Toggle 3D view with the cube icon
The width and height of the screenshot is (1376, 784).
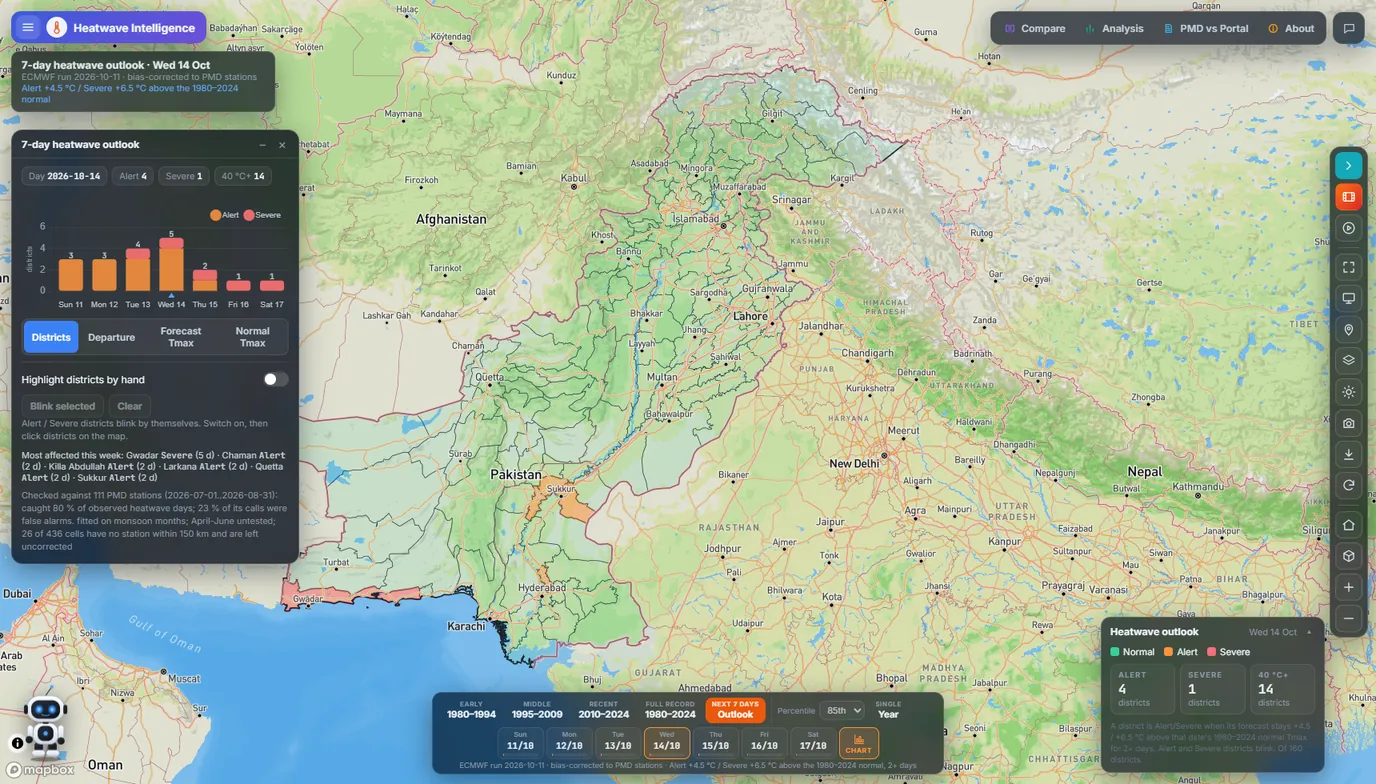[x=1348, y=556]
